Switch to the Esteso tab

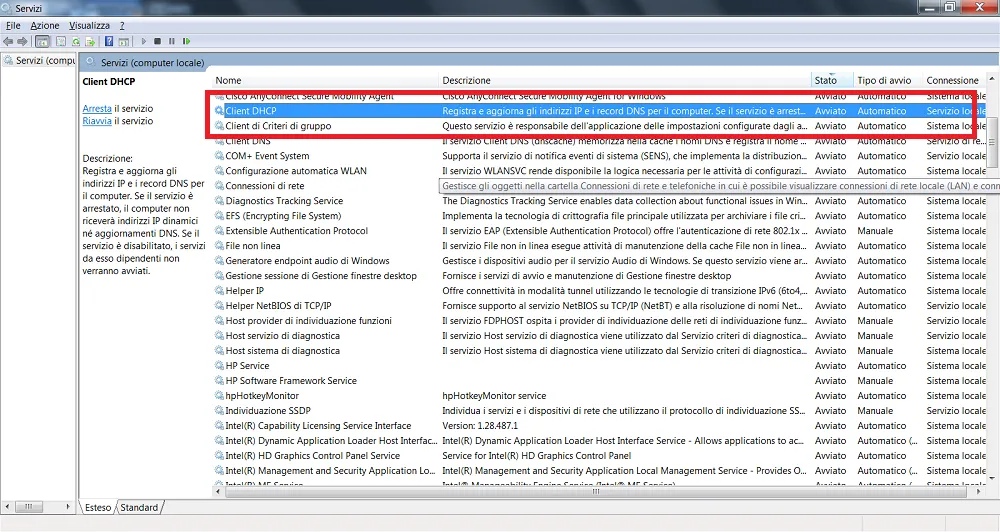click(98, 508)
